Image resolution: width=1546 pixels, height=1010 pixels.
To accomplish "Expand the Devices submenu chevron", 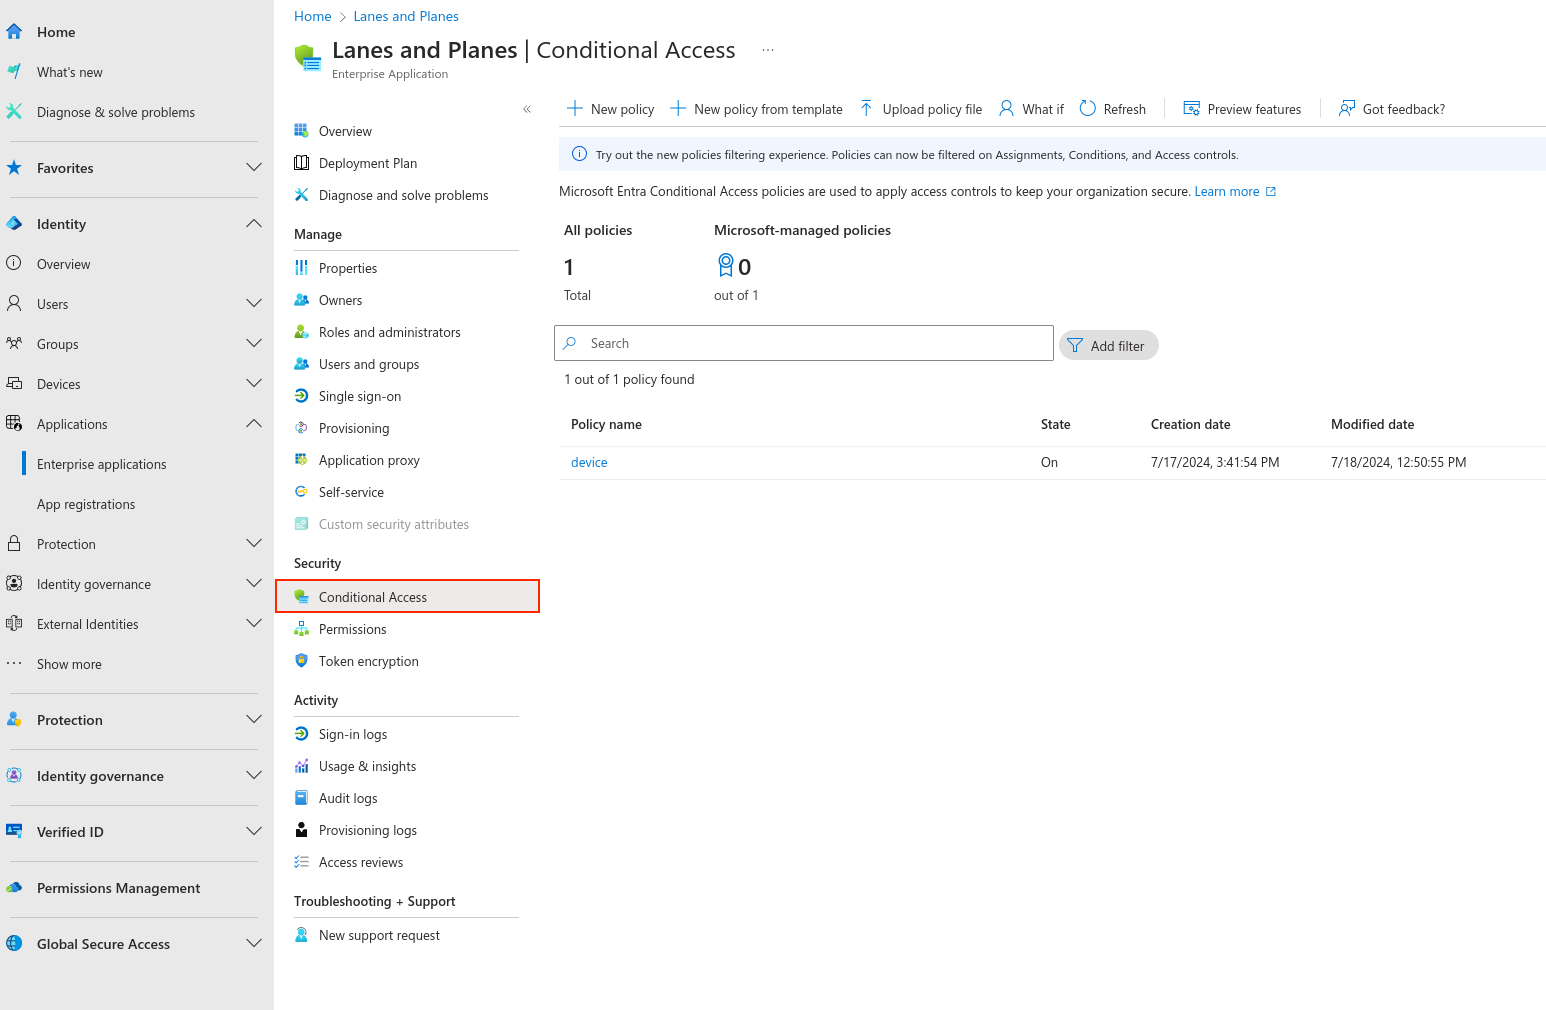I will pyautogui.click(x=254, y=383).
